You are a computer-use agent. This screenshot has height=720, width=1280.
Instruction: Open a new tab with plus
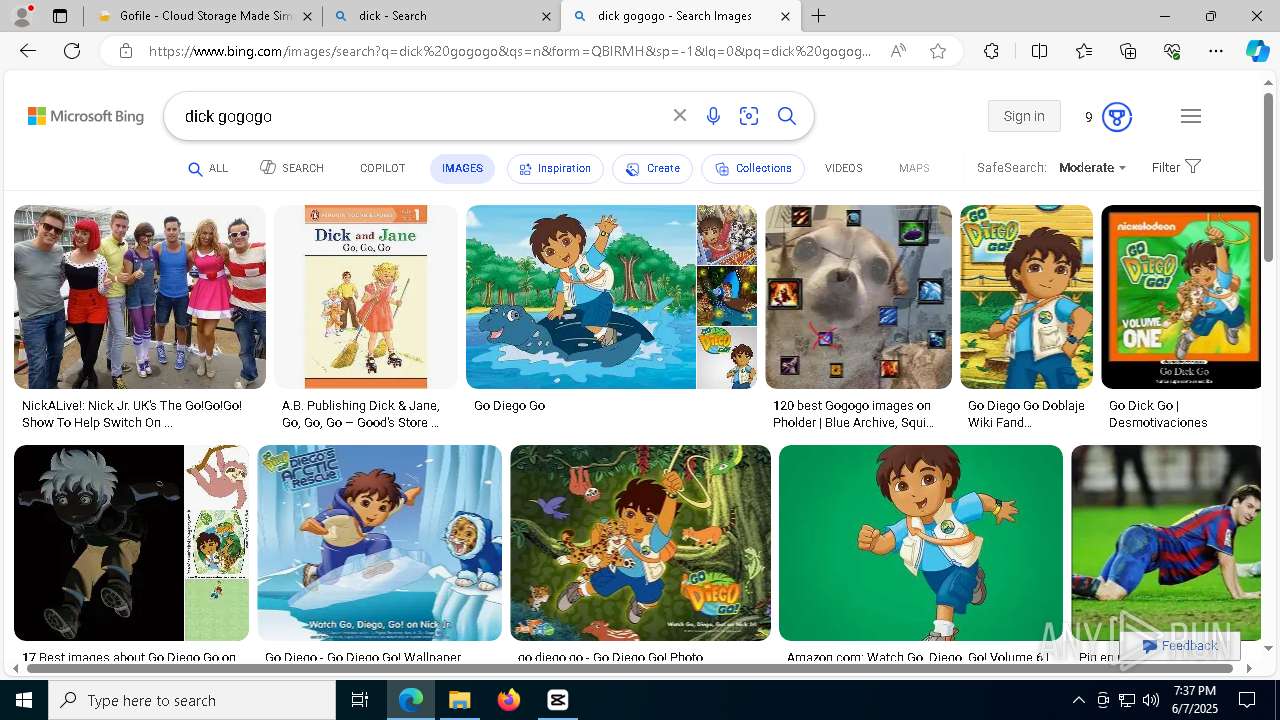click(818, 16)
